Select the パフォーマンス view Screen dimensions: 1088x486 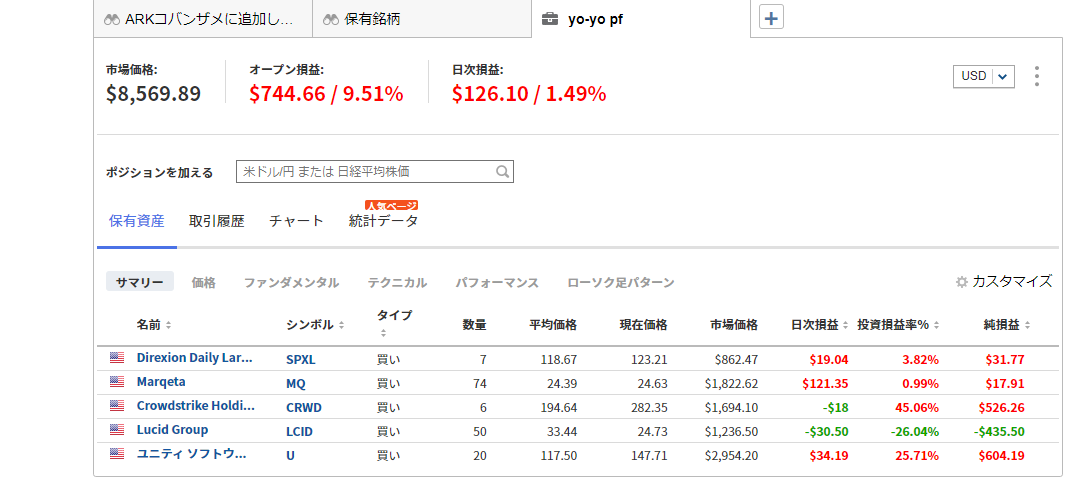coord(497,283)
